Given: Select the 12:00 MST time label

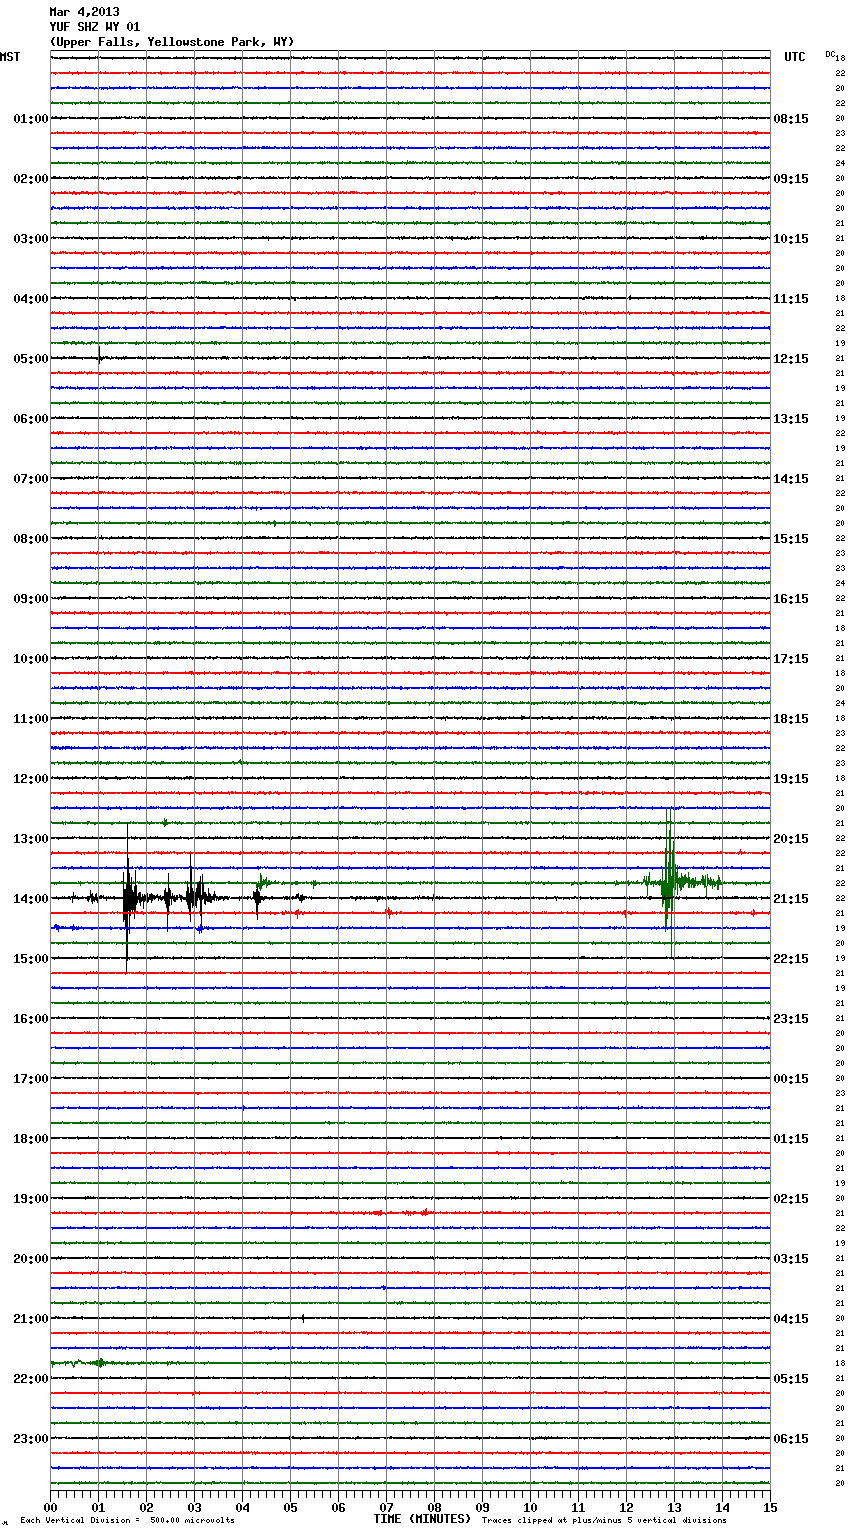Looking at the screenshot, I should tap(30, 779).
